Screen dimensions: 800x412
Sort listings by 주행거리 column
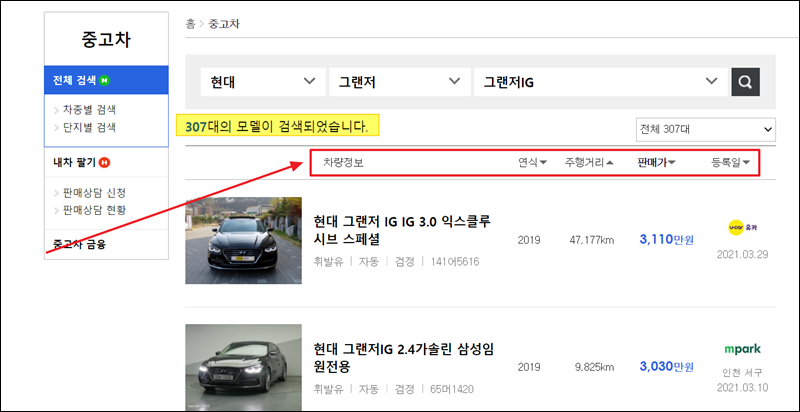(x=589, y=163)
